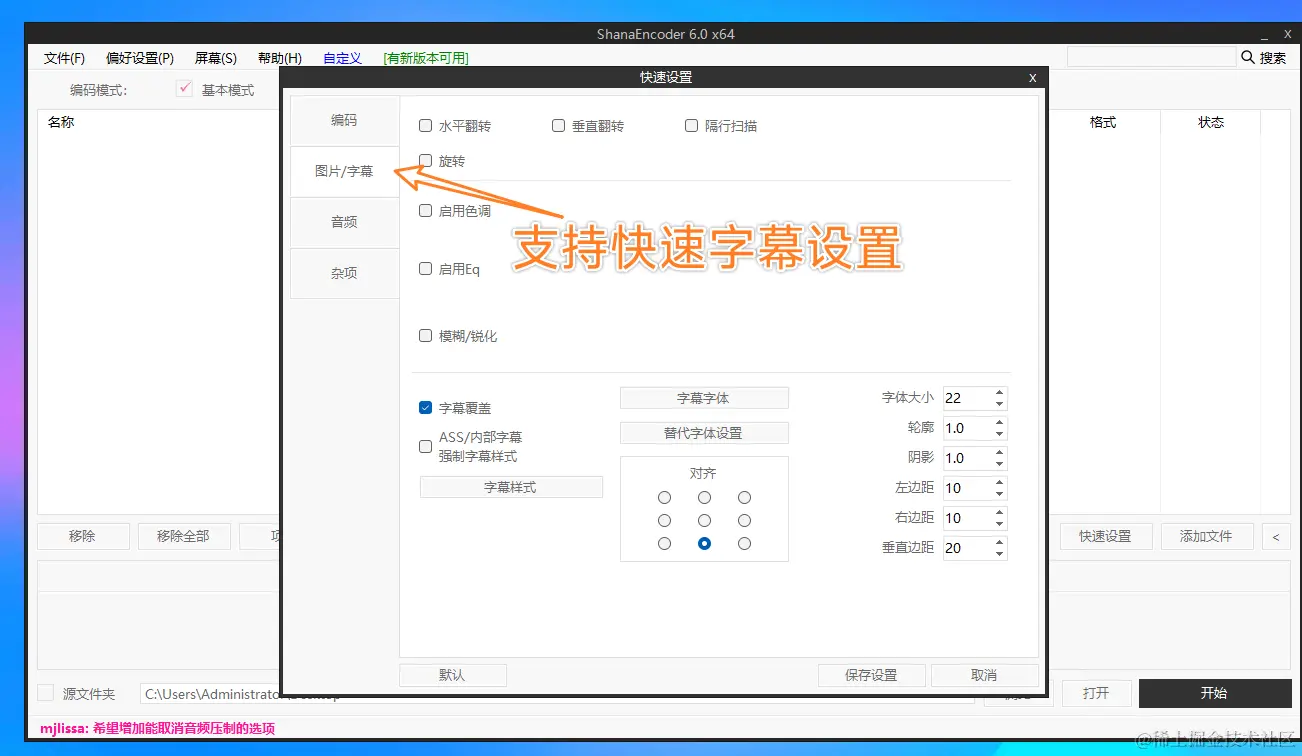1302x756 pixels.
Task: Switch to the 编码 tab
Action: 344,120
